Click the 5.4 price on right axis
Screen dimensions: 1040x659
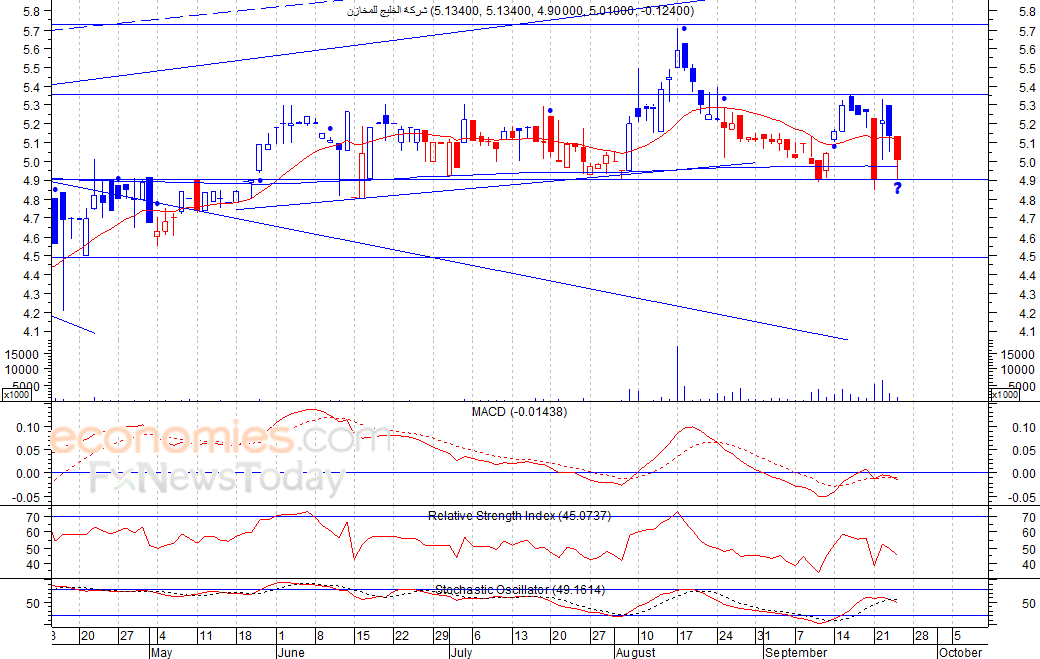(1027, 88)
